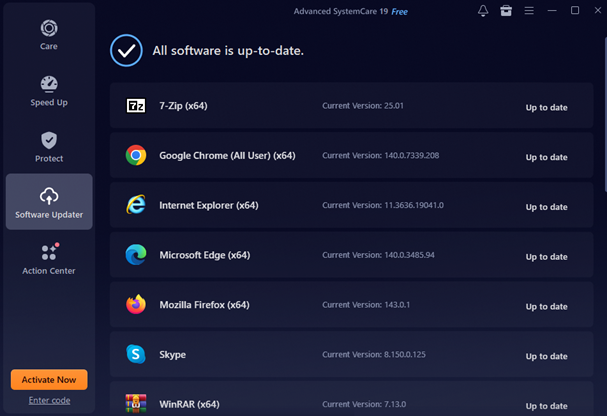Open the Protect shield section
Image resolution: width=607 pixels, height=416 pixels.
(49, 147)
